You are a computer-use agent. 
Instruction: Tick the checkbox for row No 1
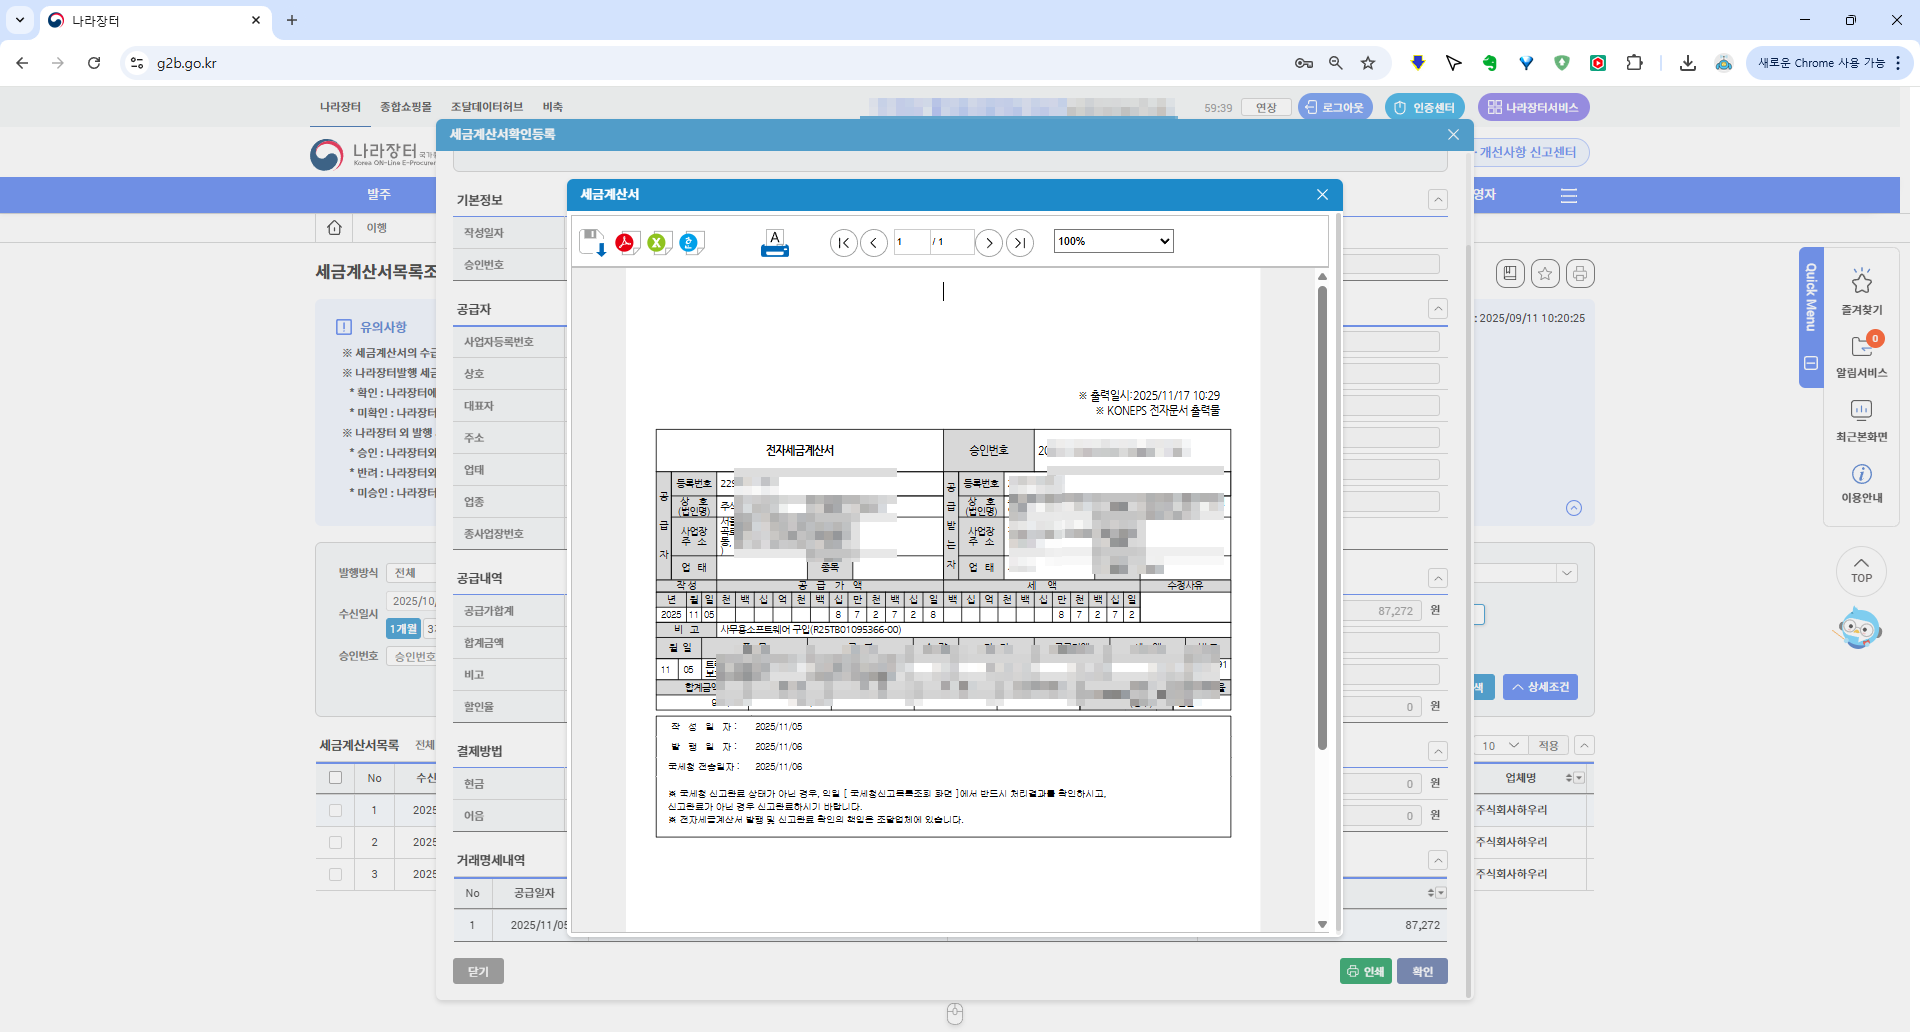point(335,810)
